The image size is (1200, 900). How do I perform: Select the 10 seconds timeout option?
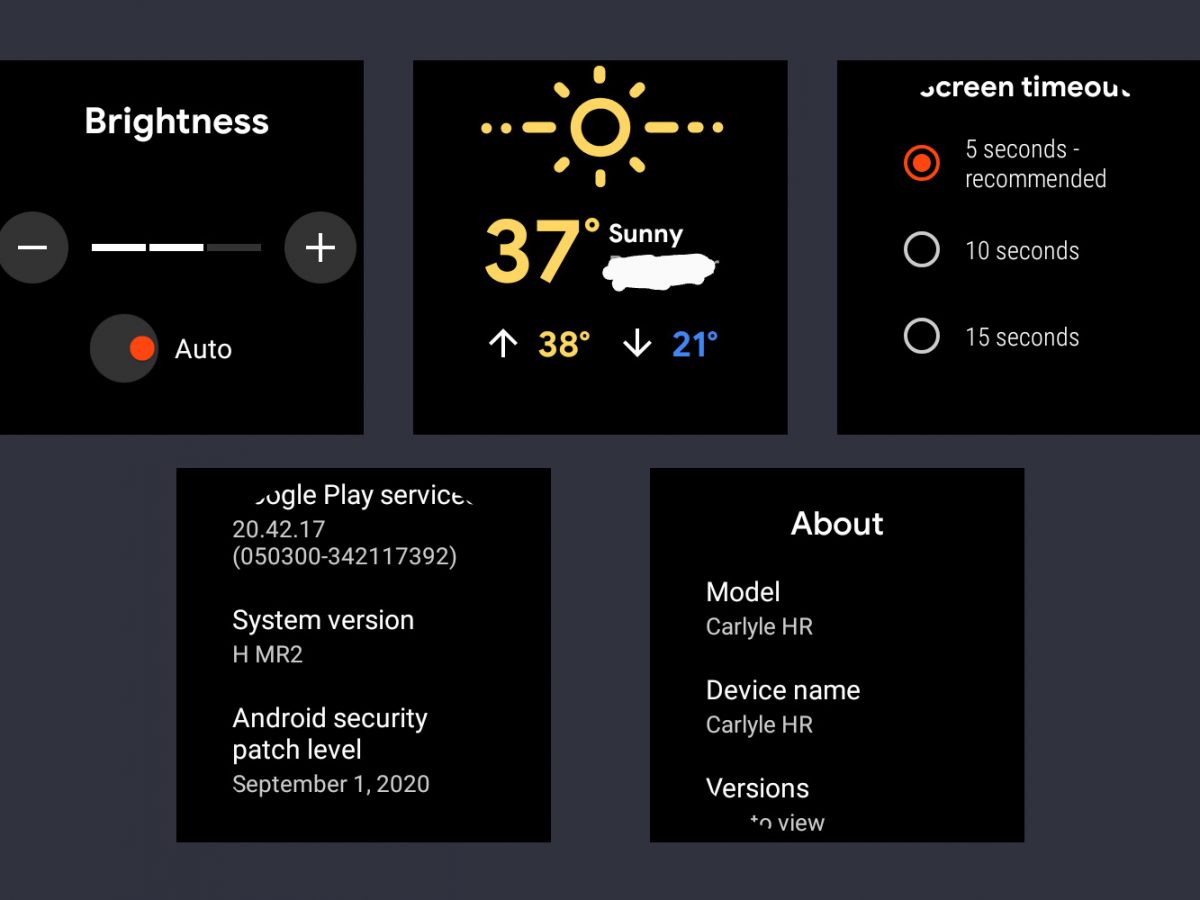click(921, 250)
